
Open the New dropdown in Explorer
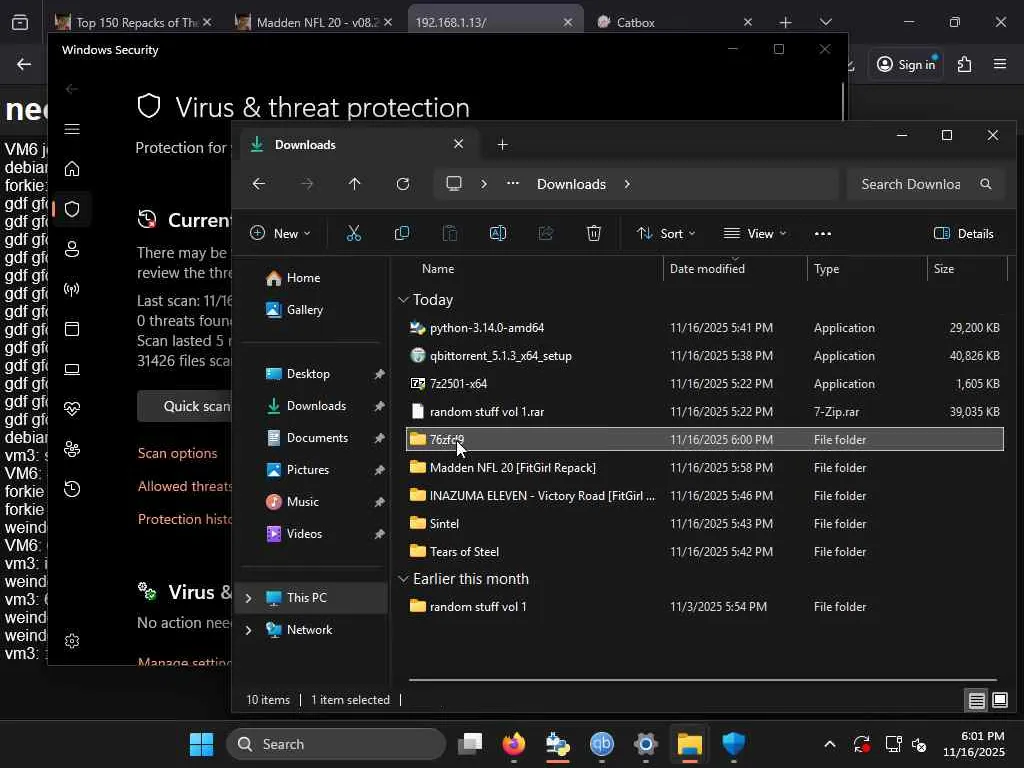coord(280,234)
